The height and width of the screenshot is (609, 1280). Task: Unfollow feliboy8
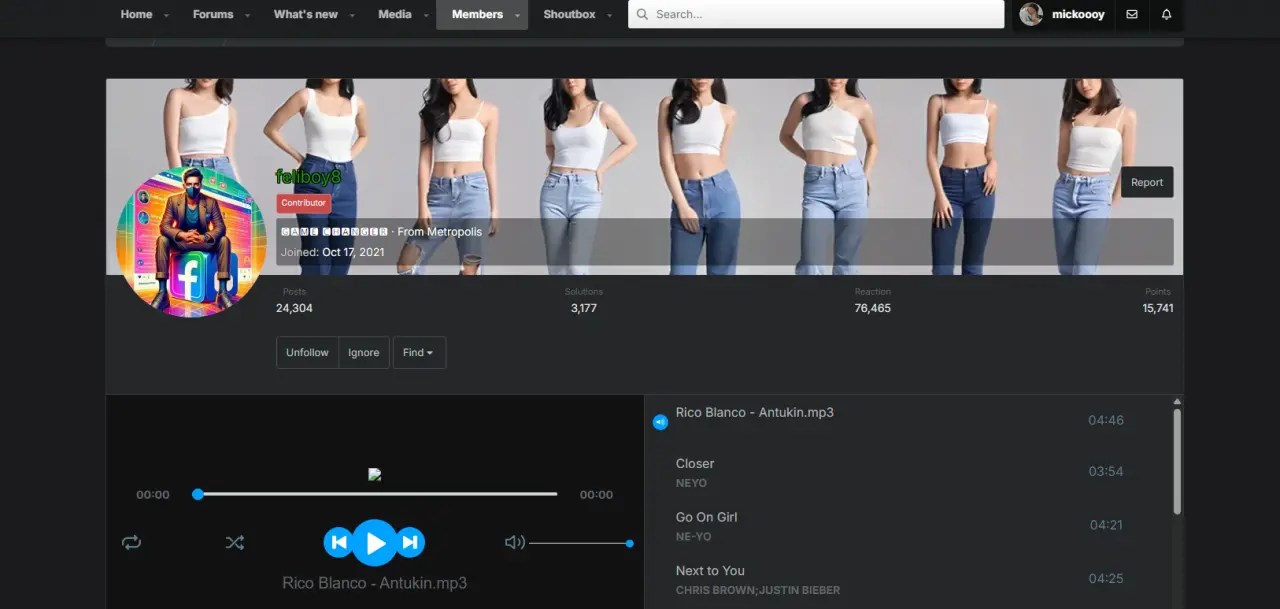(x=307, y=352)
